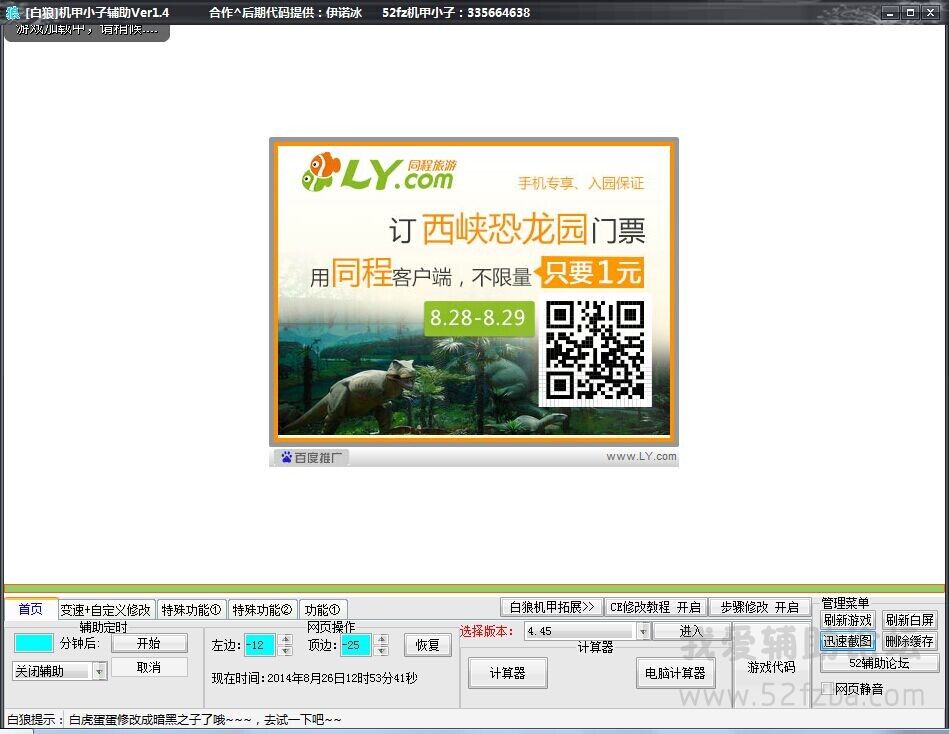The image size is (949, 734).
Task: Switch to the 特殊功能② tab
Action: click(x=262, y=610)
